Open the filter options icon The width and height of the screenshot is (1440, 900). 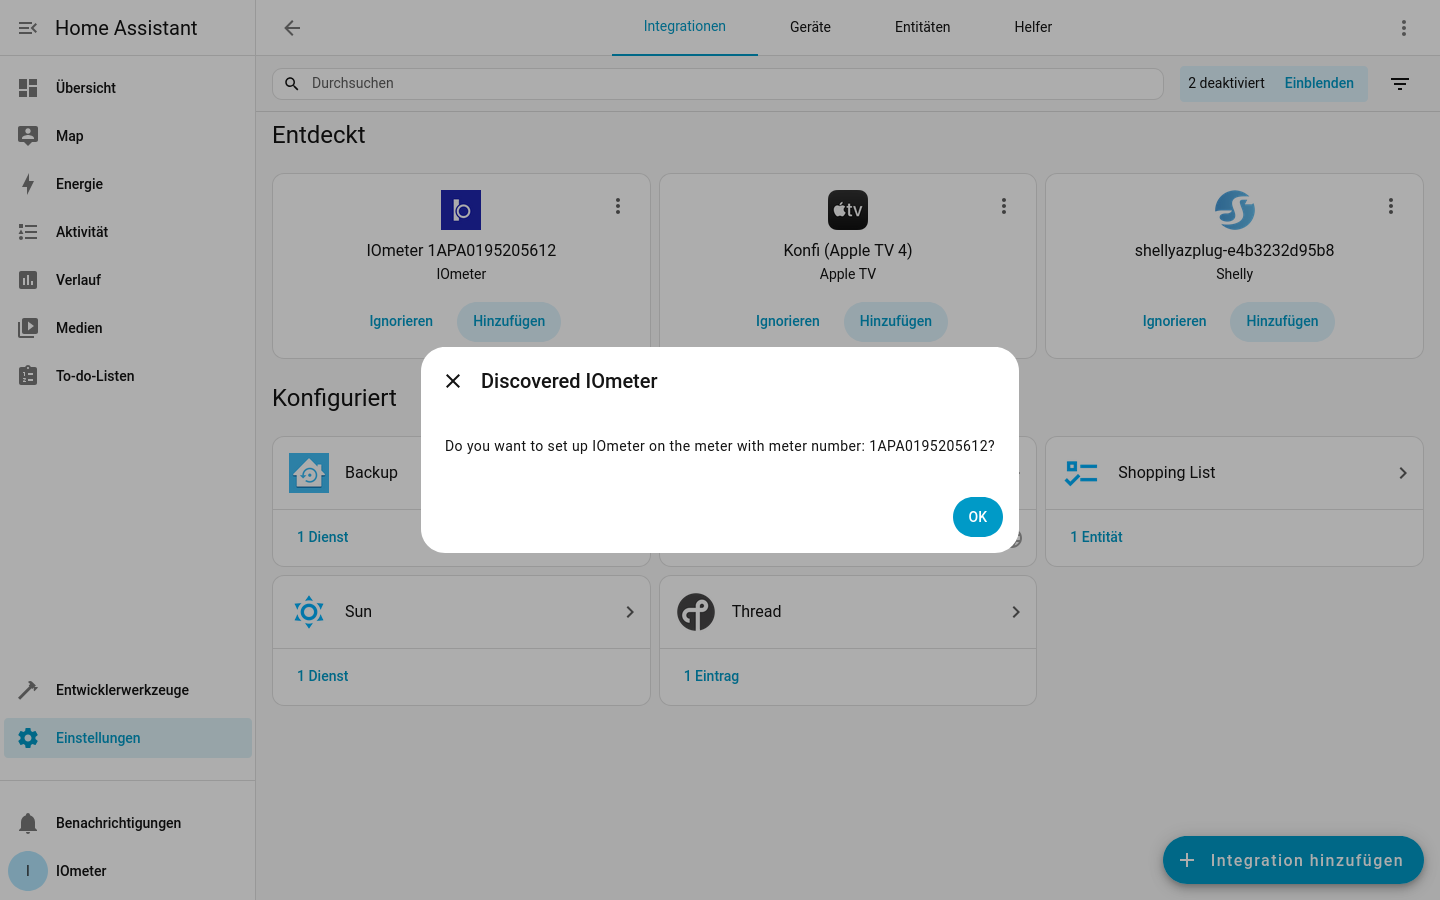(1400, 84)
